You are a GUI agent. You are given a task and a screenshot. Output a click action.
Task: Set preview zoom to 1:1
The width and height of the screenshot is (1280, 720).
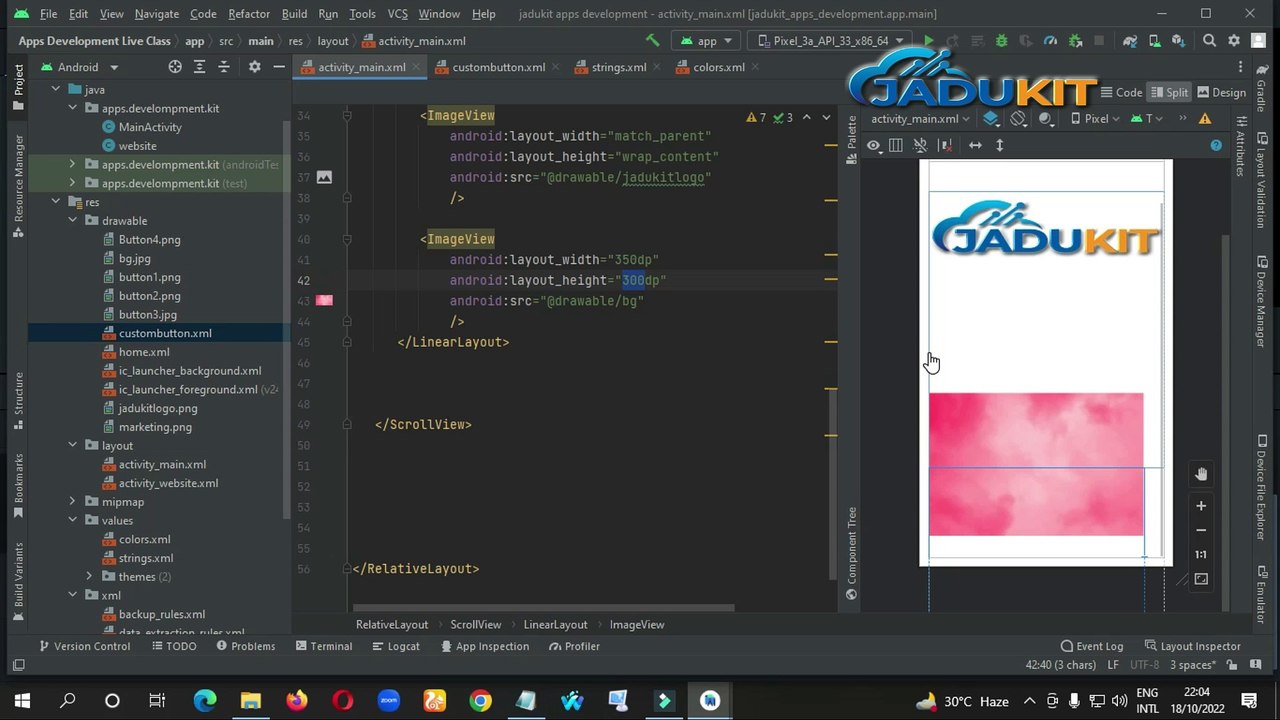(1201, 555)
